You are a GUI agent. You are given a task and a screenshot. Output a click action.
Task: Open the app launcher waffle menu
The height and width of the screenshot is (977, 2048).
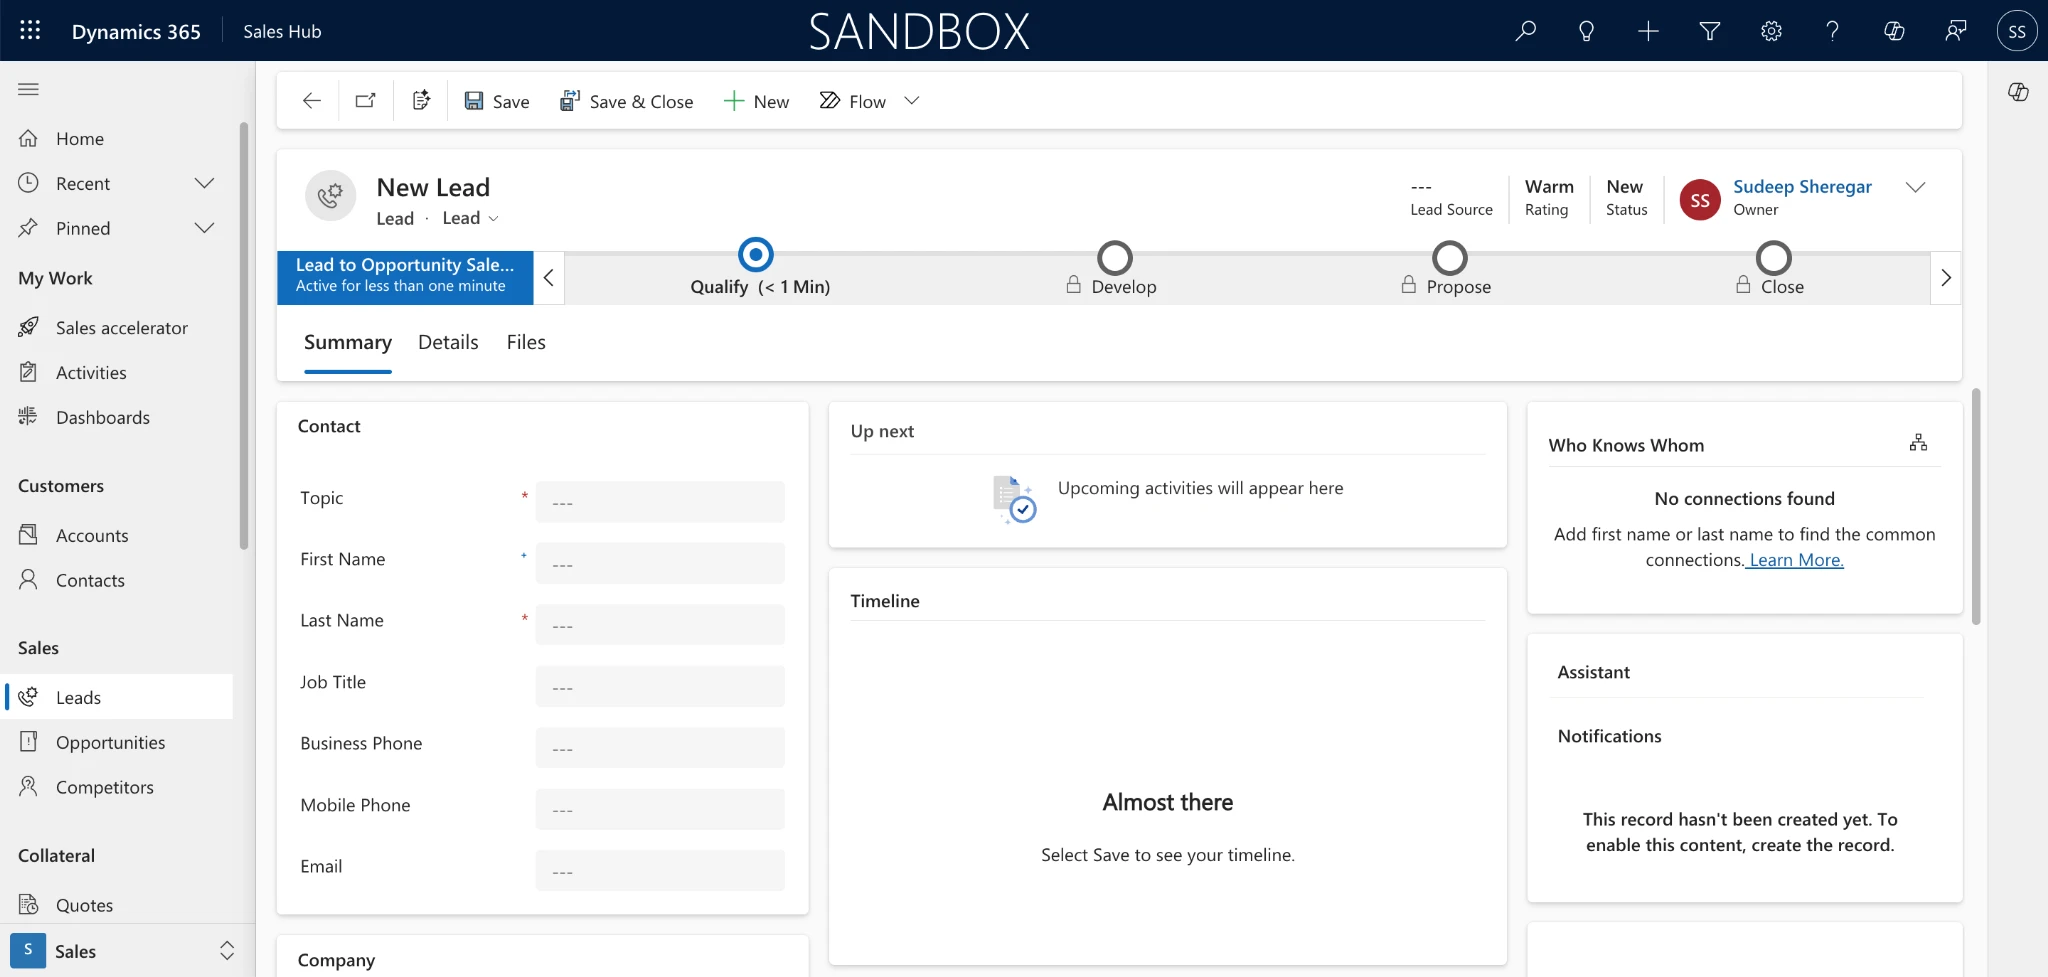[30, 30]
